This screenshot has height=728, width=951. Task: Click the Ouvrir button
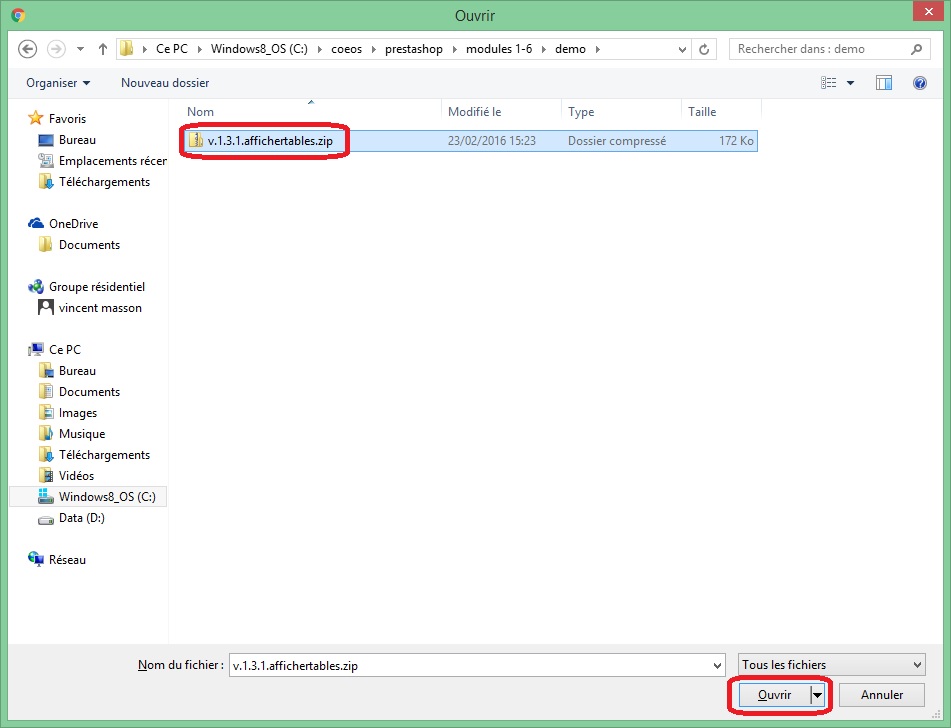[775, 695]
